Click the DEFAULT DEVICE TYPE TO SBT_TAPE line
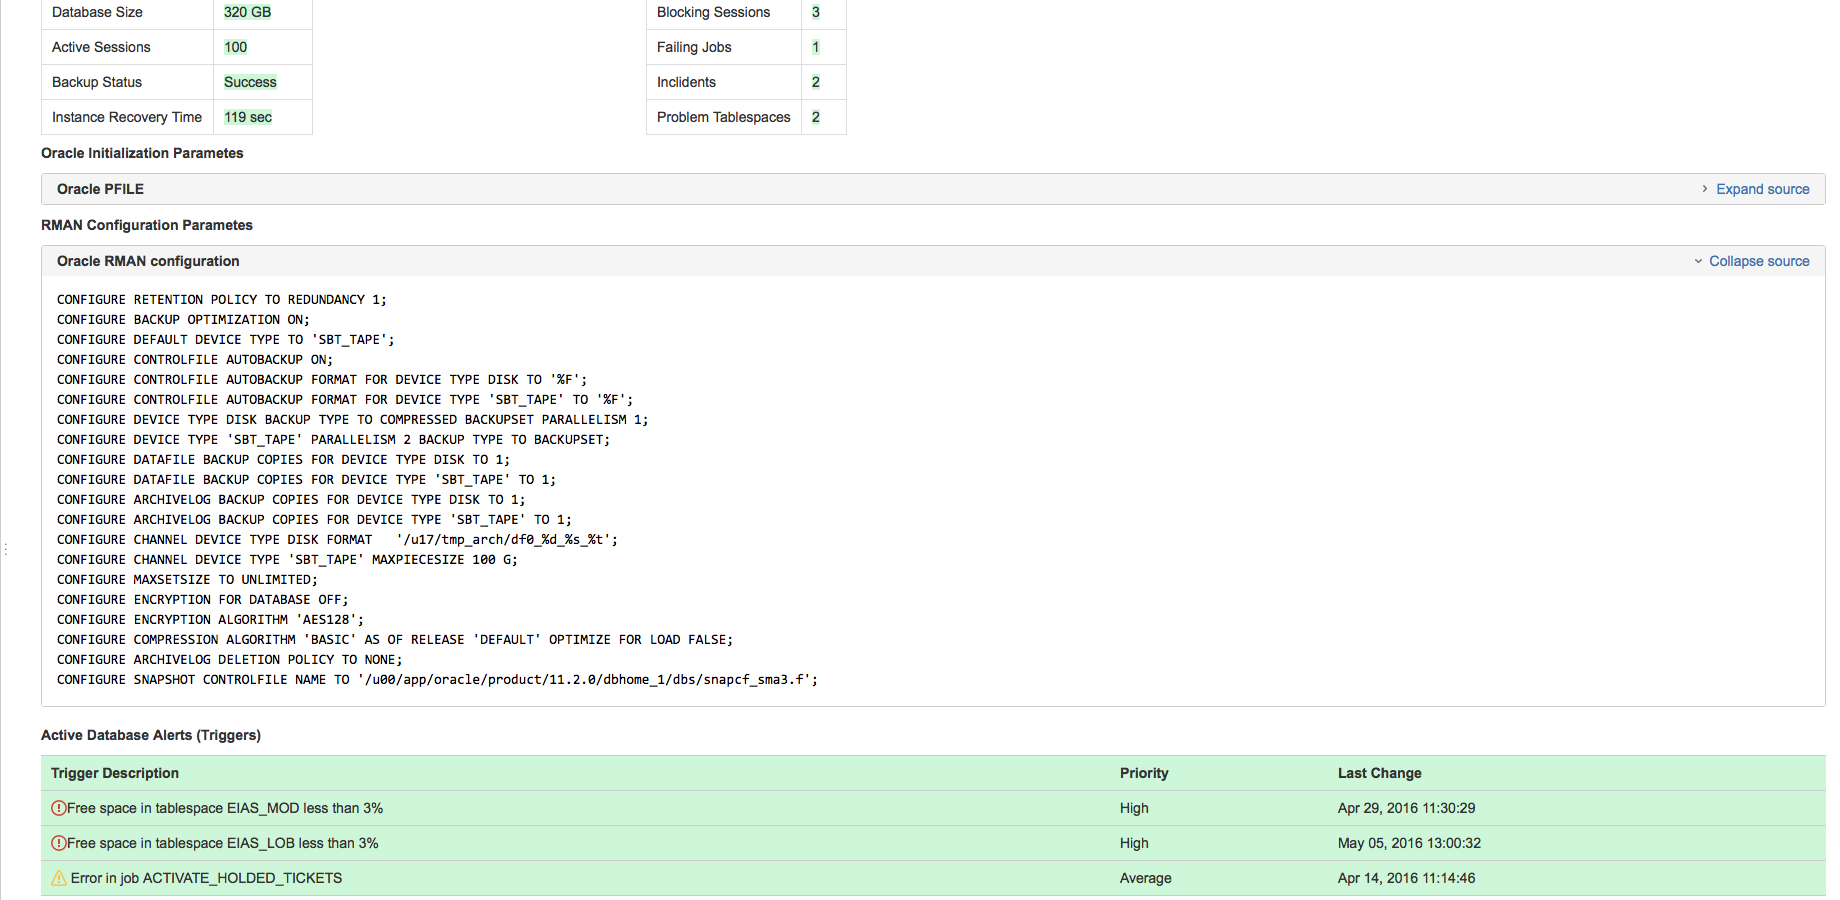 225,340
